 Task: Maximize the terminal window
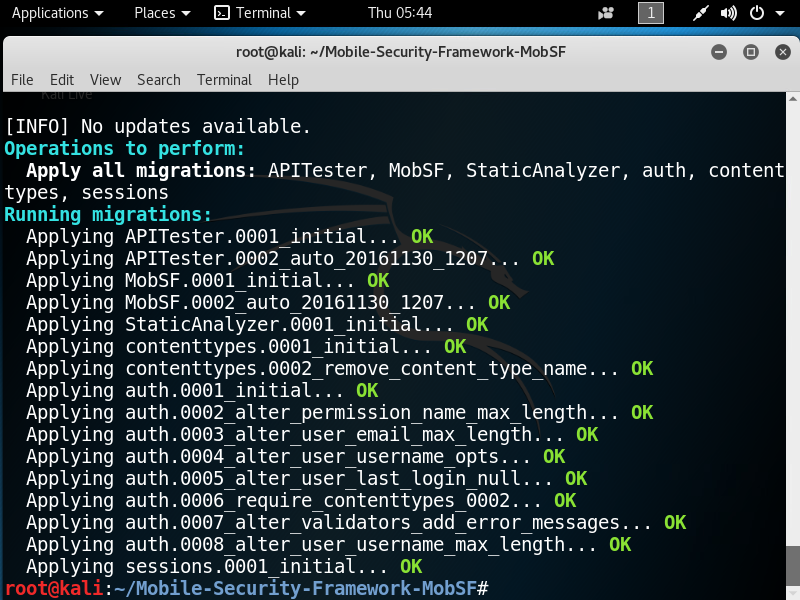tap(751, 52)
